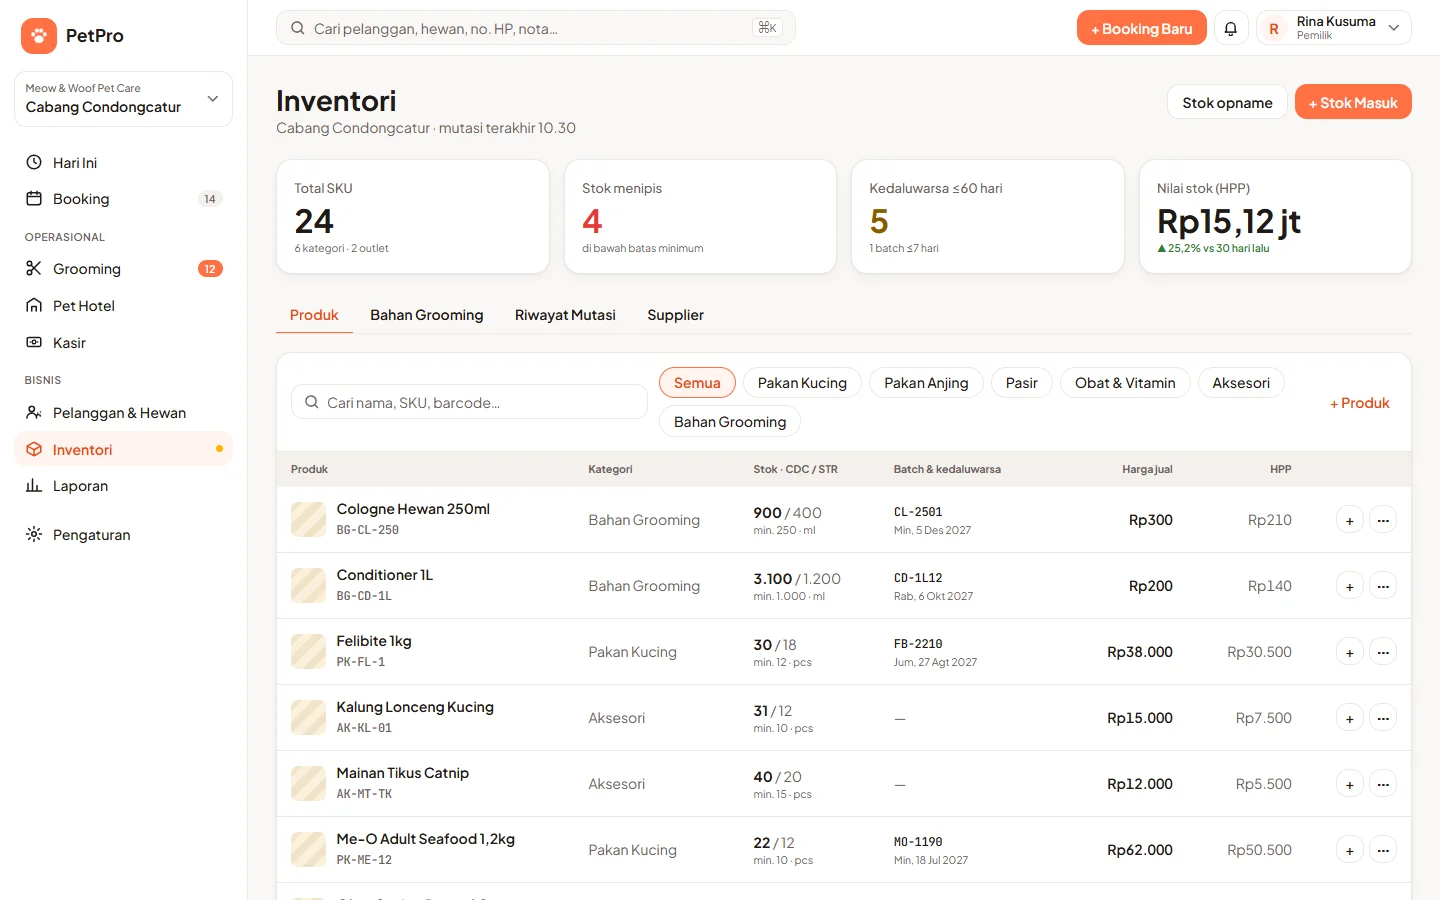The height and width of the screenshot is (900, 1440).
Task: Expand the Cabang Condongcatur branch selector
Action: click(123, 99)
